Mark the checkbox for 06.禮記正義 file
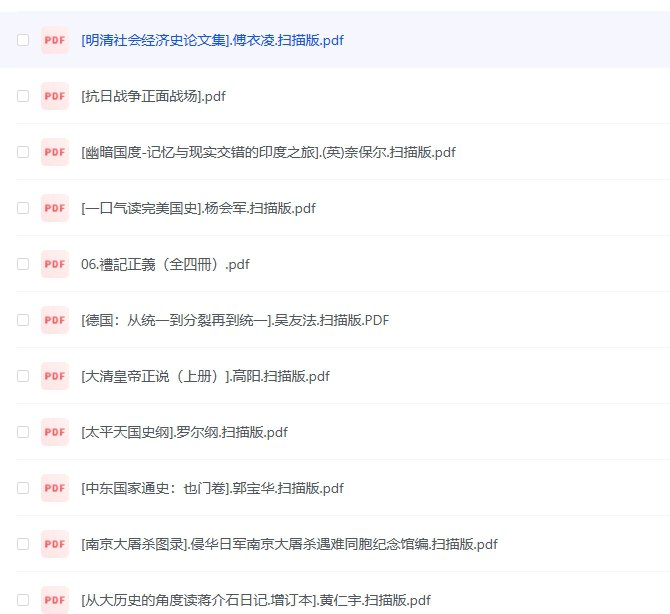This screenshot has height=614, width=670. (23, 264)
